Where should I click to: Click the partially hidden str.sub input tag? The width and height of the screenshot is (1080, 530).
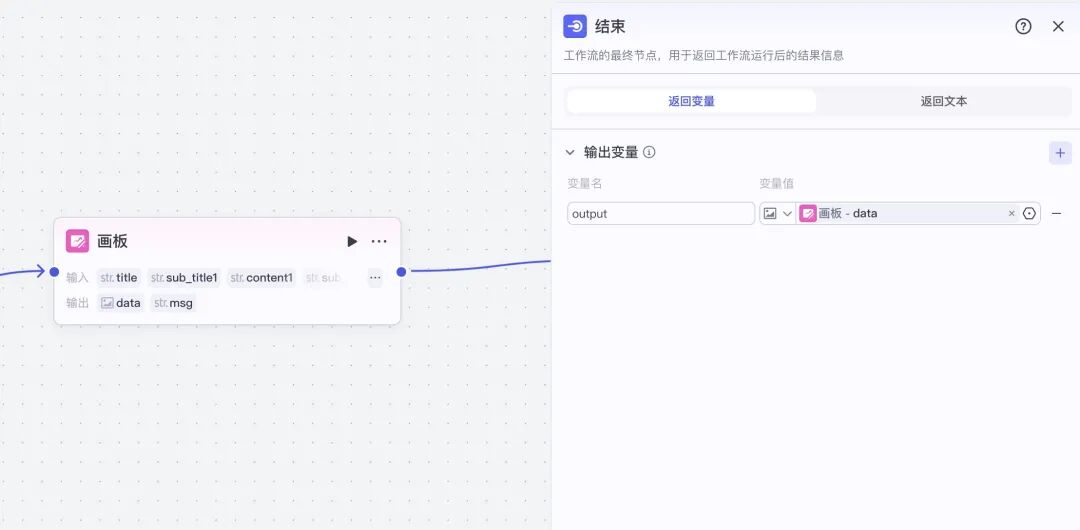pyautogui.click(x=323, y=278)
